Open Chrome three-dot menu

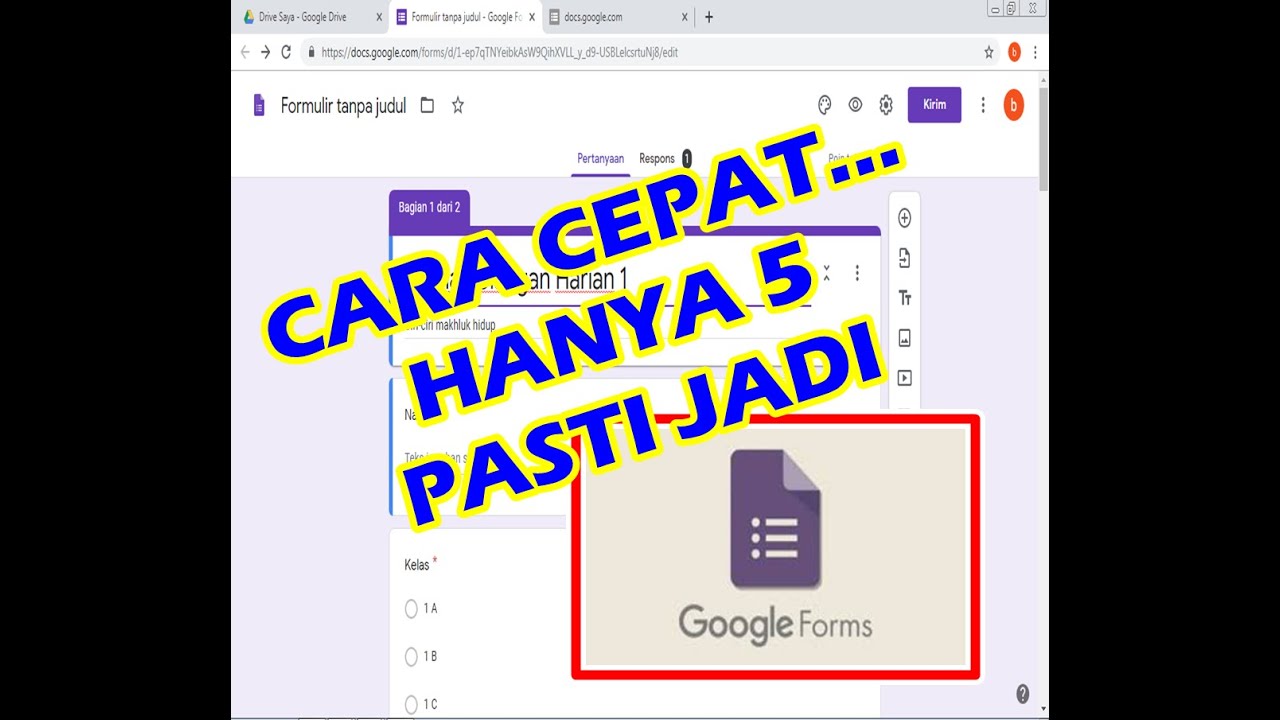coord(1035,52)
